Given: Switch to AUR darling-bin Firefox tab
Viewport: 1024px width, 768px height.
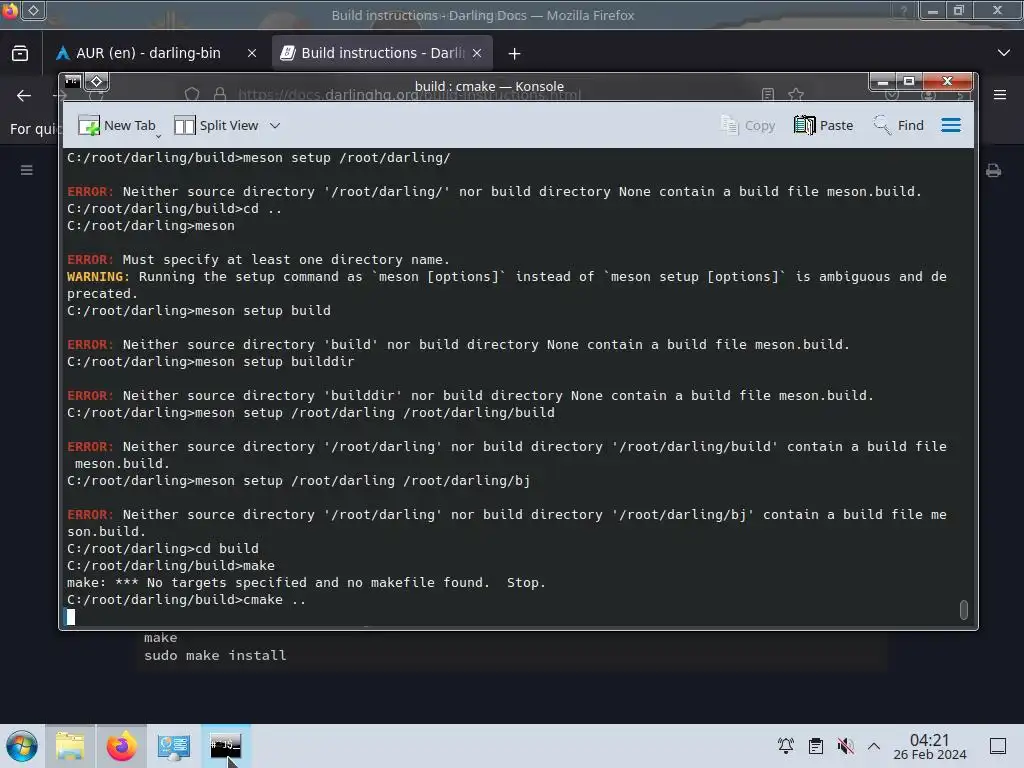Looking at the screenshot, I should tap(148, 53).
